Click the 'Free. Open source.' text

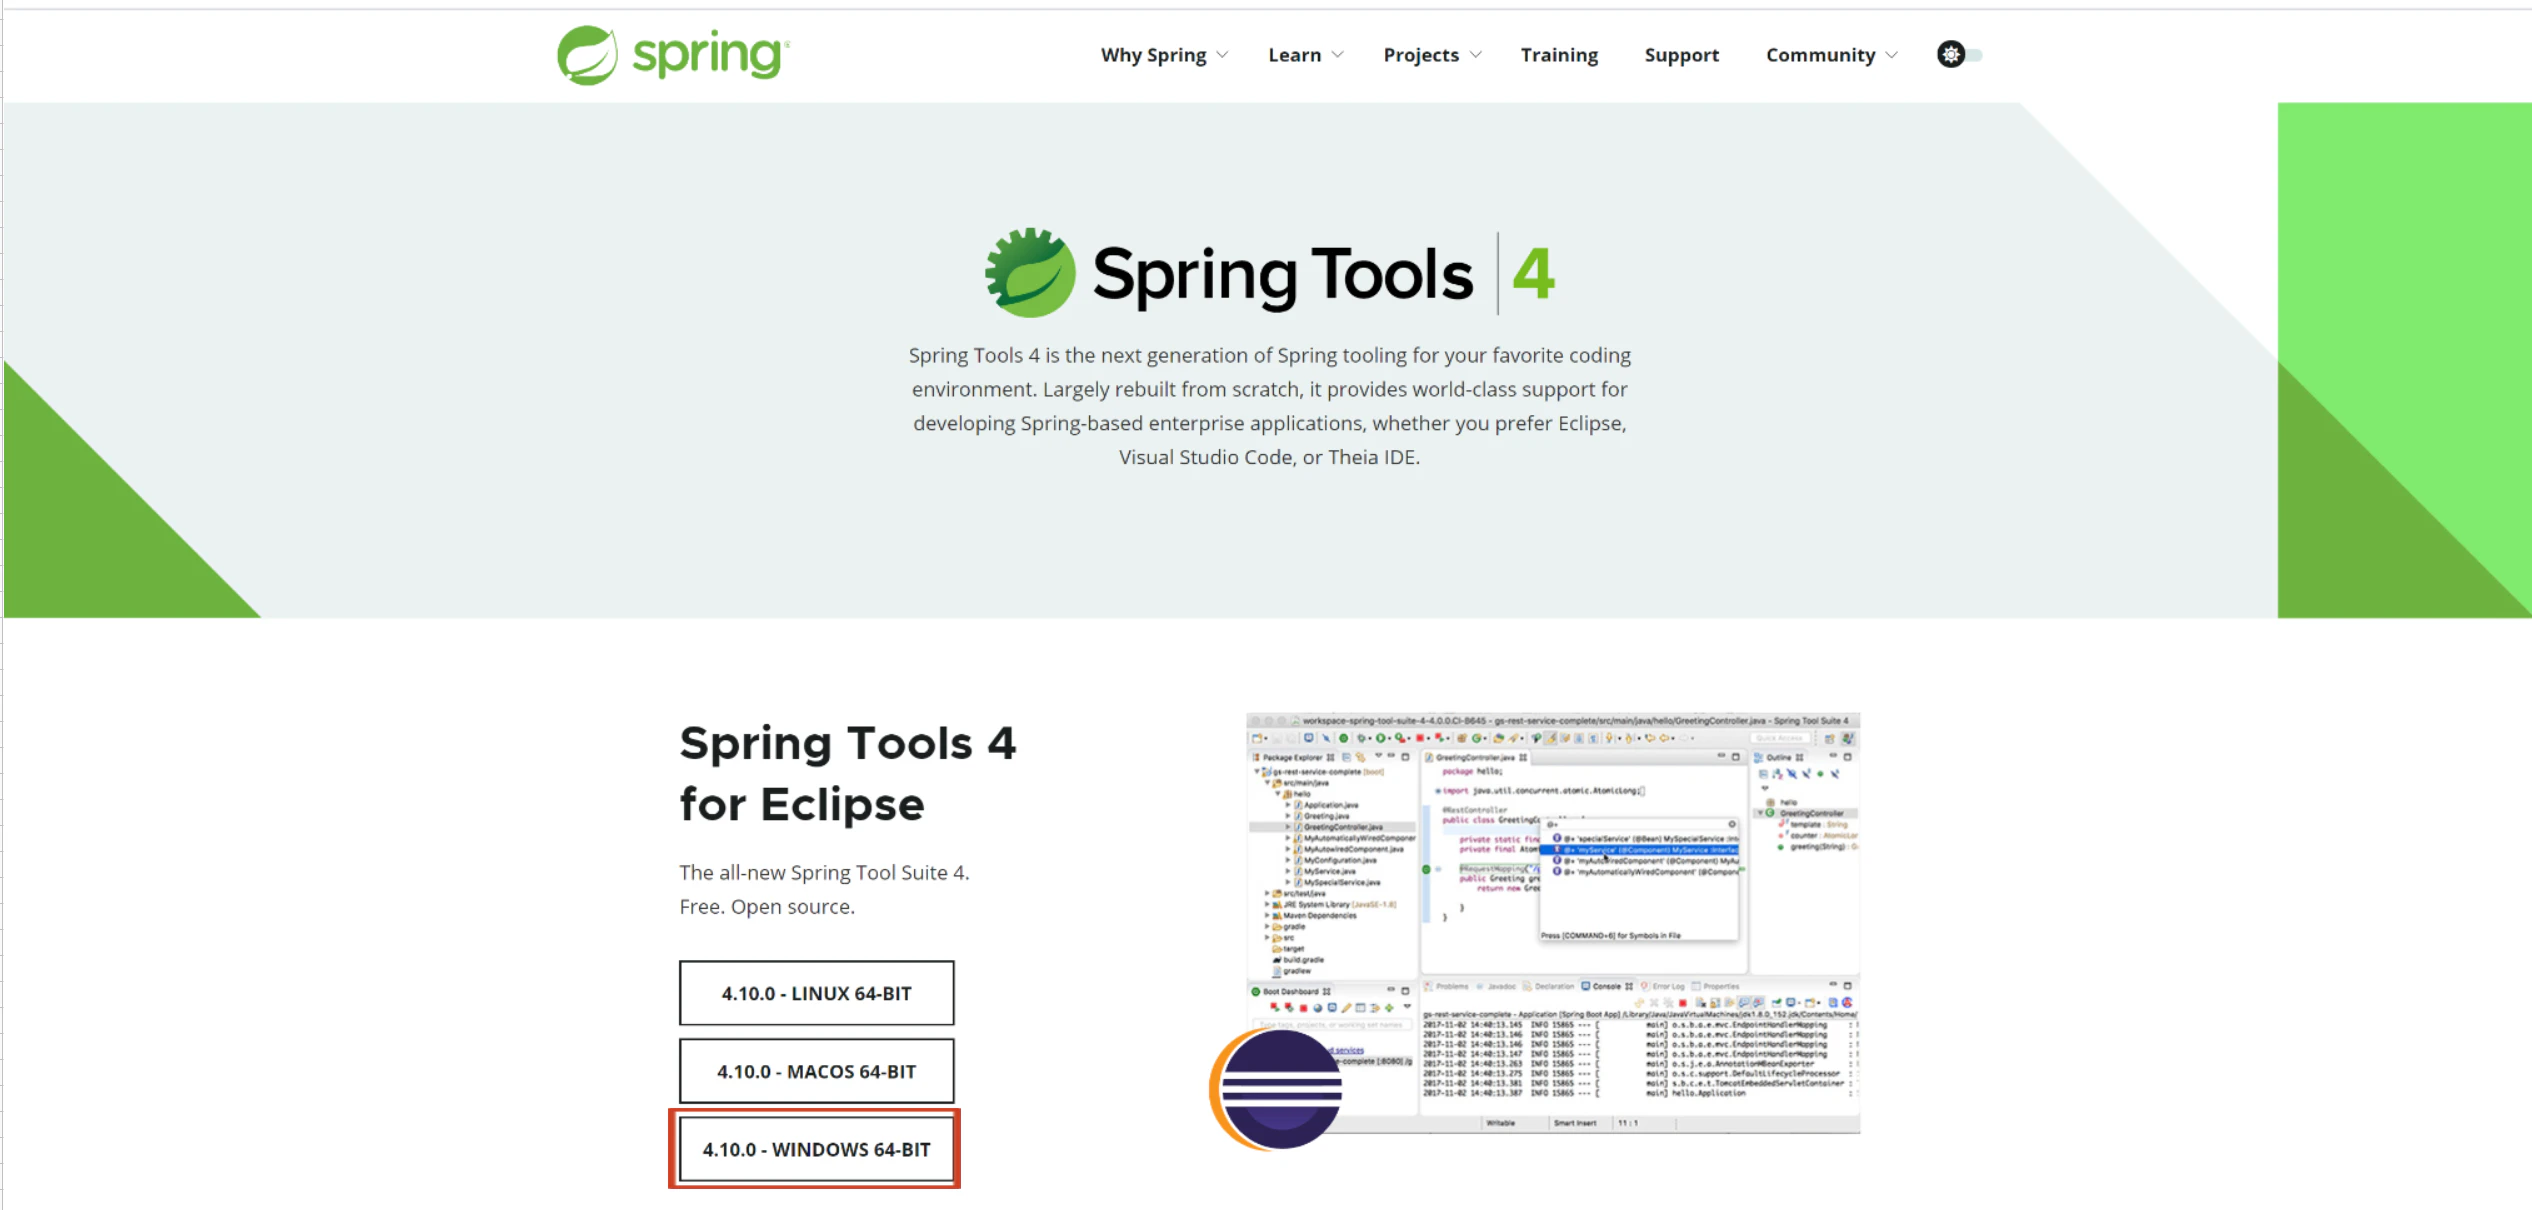767,906
